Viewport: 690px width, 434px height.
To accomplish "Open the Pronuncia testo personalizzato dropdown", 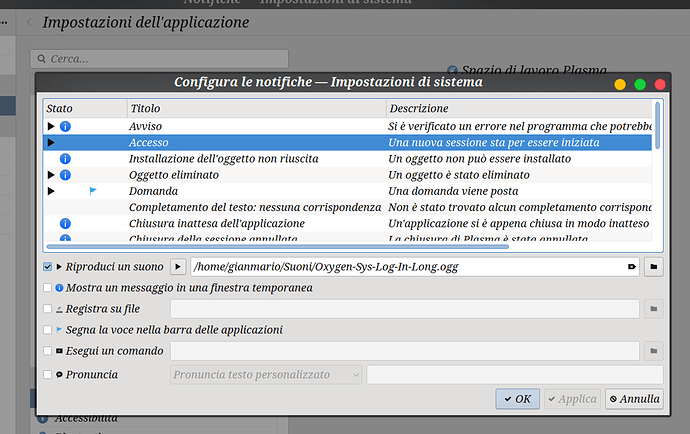I will coord(266,375).
